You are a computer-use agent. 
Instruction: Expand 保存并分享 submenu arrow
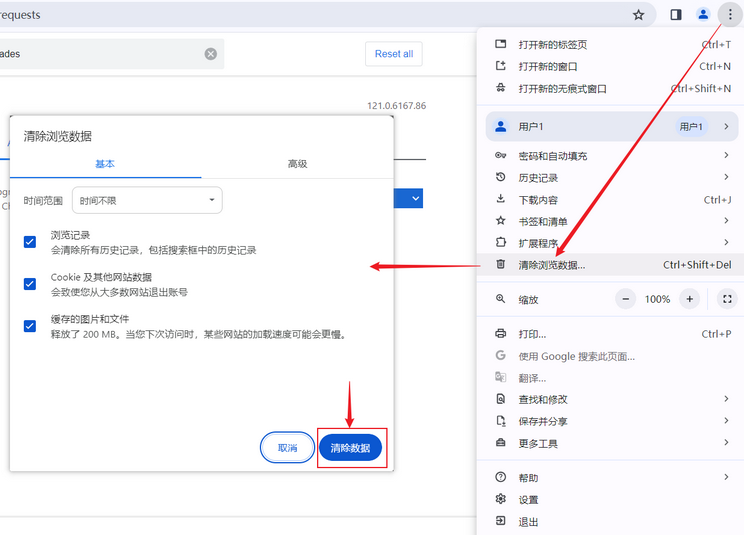[726, 421]
